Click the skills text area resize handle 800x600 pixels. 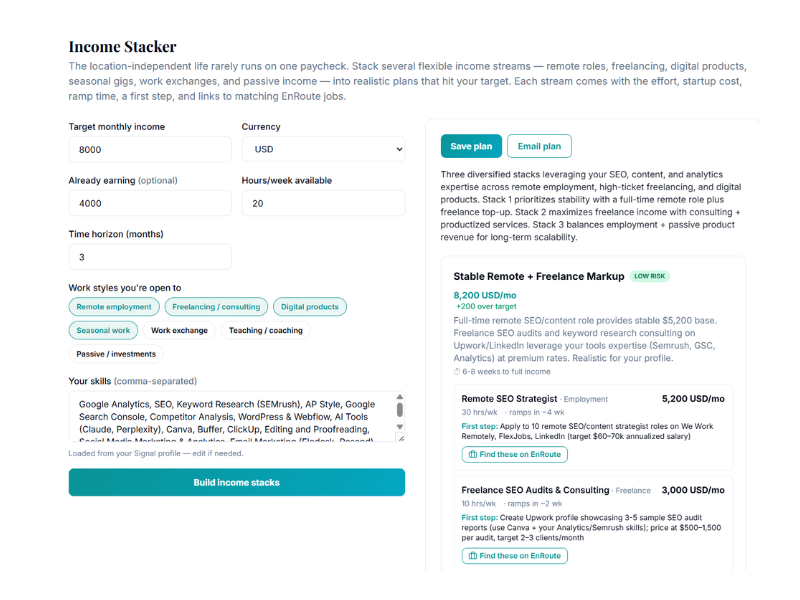(x=401, y=438)
